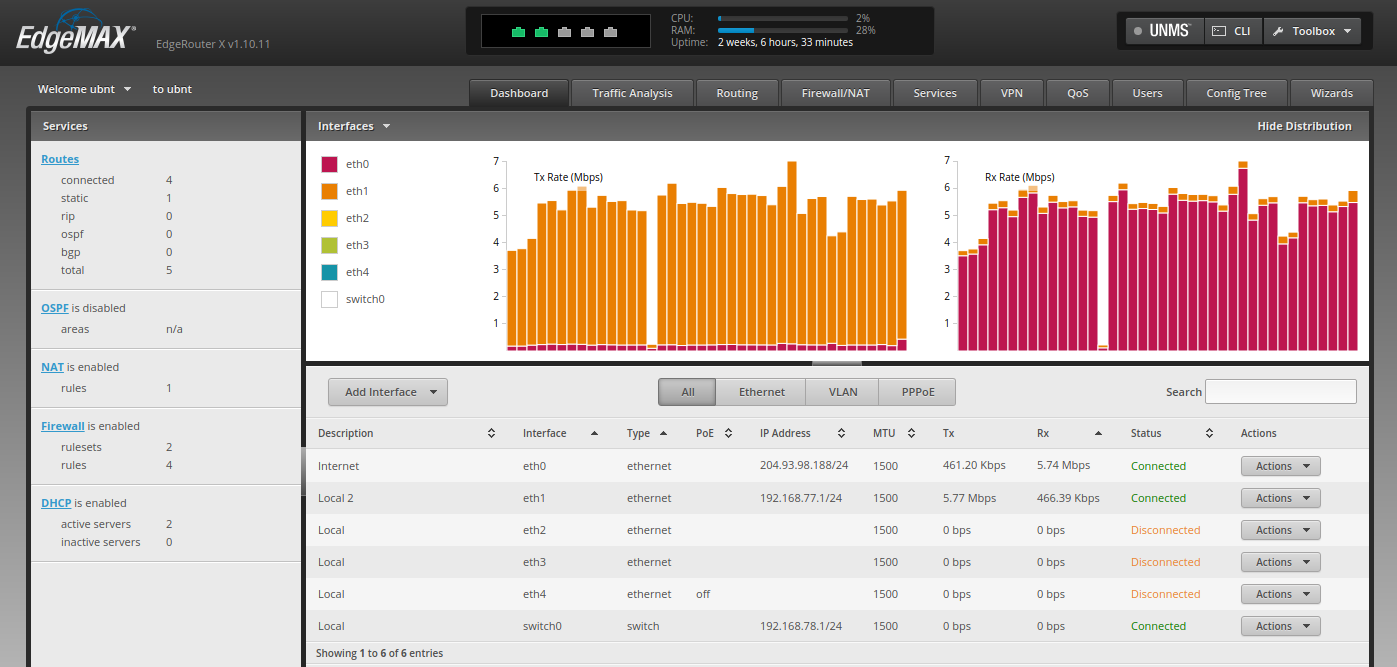Sort by Status column arrows

[x=1209, y=433]
